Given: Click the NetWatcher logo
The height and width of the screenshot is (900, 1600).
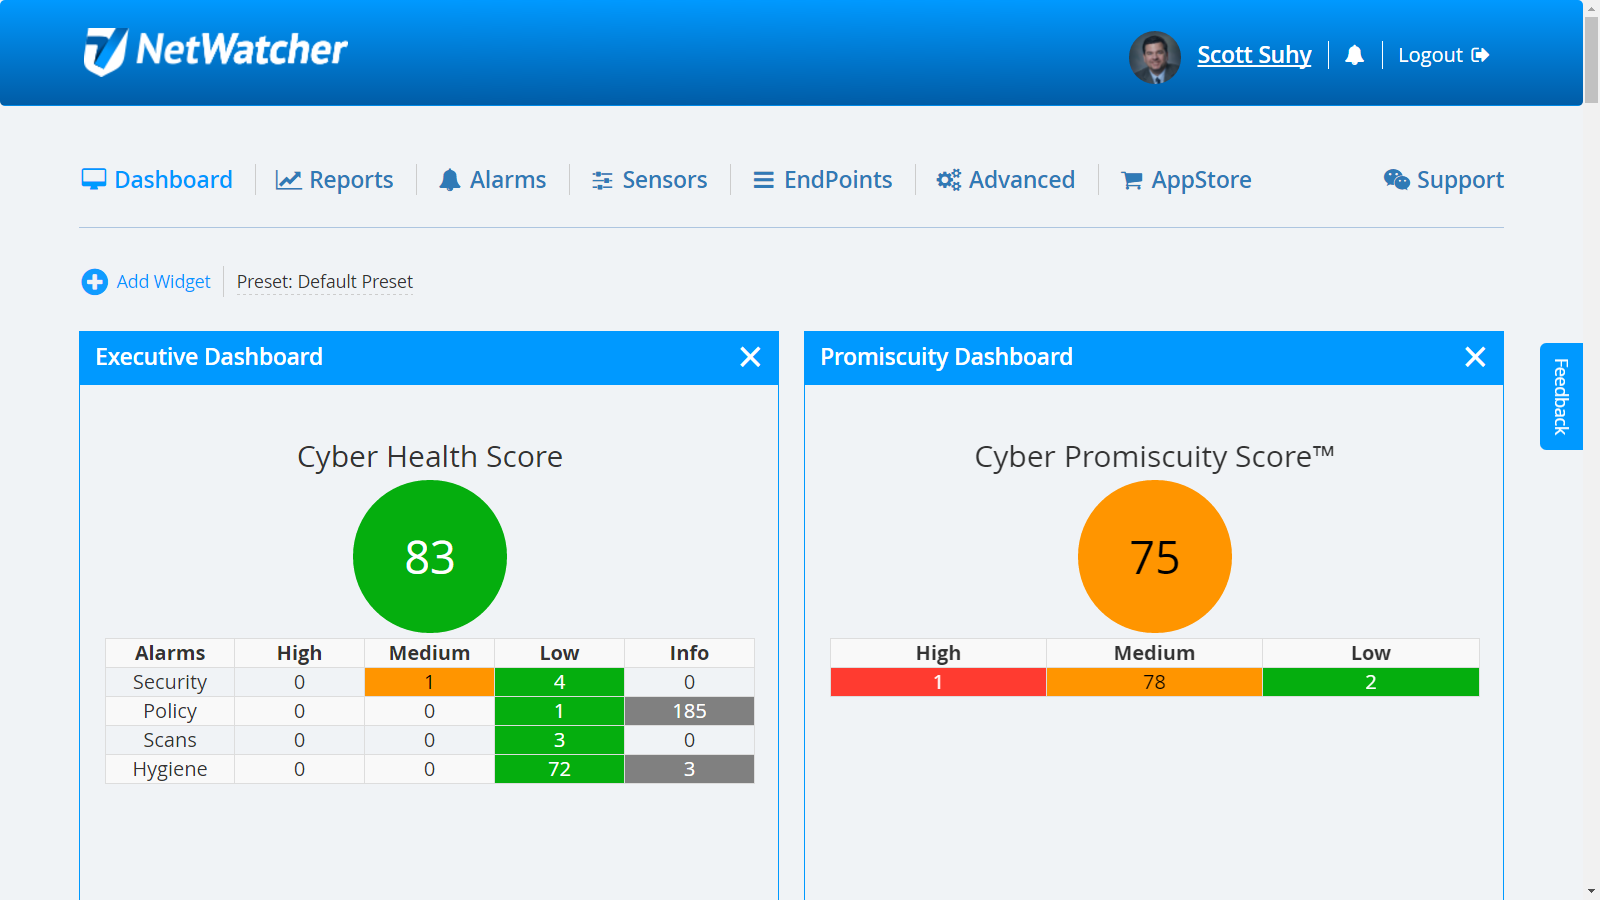Looking at the screenshot, I should 216,50.
